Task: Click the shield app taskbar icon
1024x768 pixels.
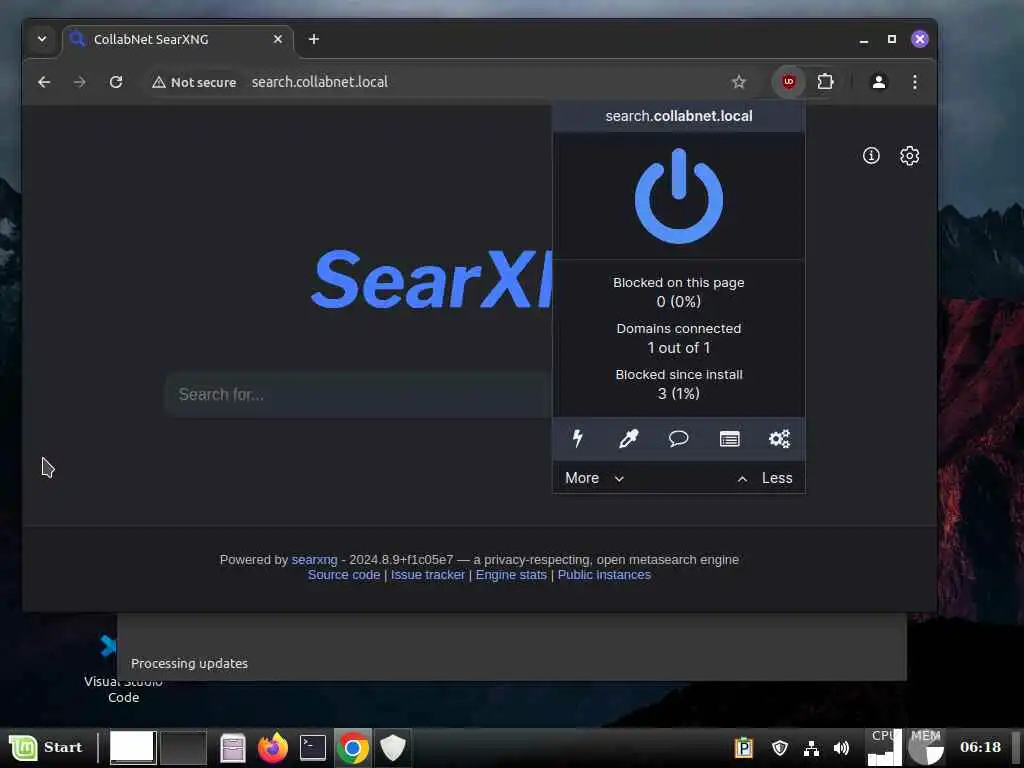Action: pos(392,748)
